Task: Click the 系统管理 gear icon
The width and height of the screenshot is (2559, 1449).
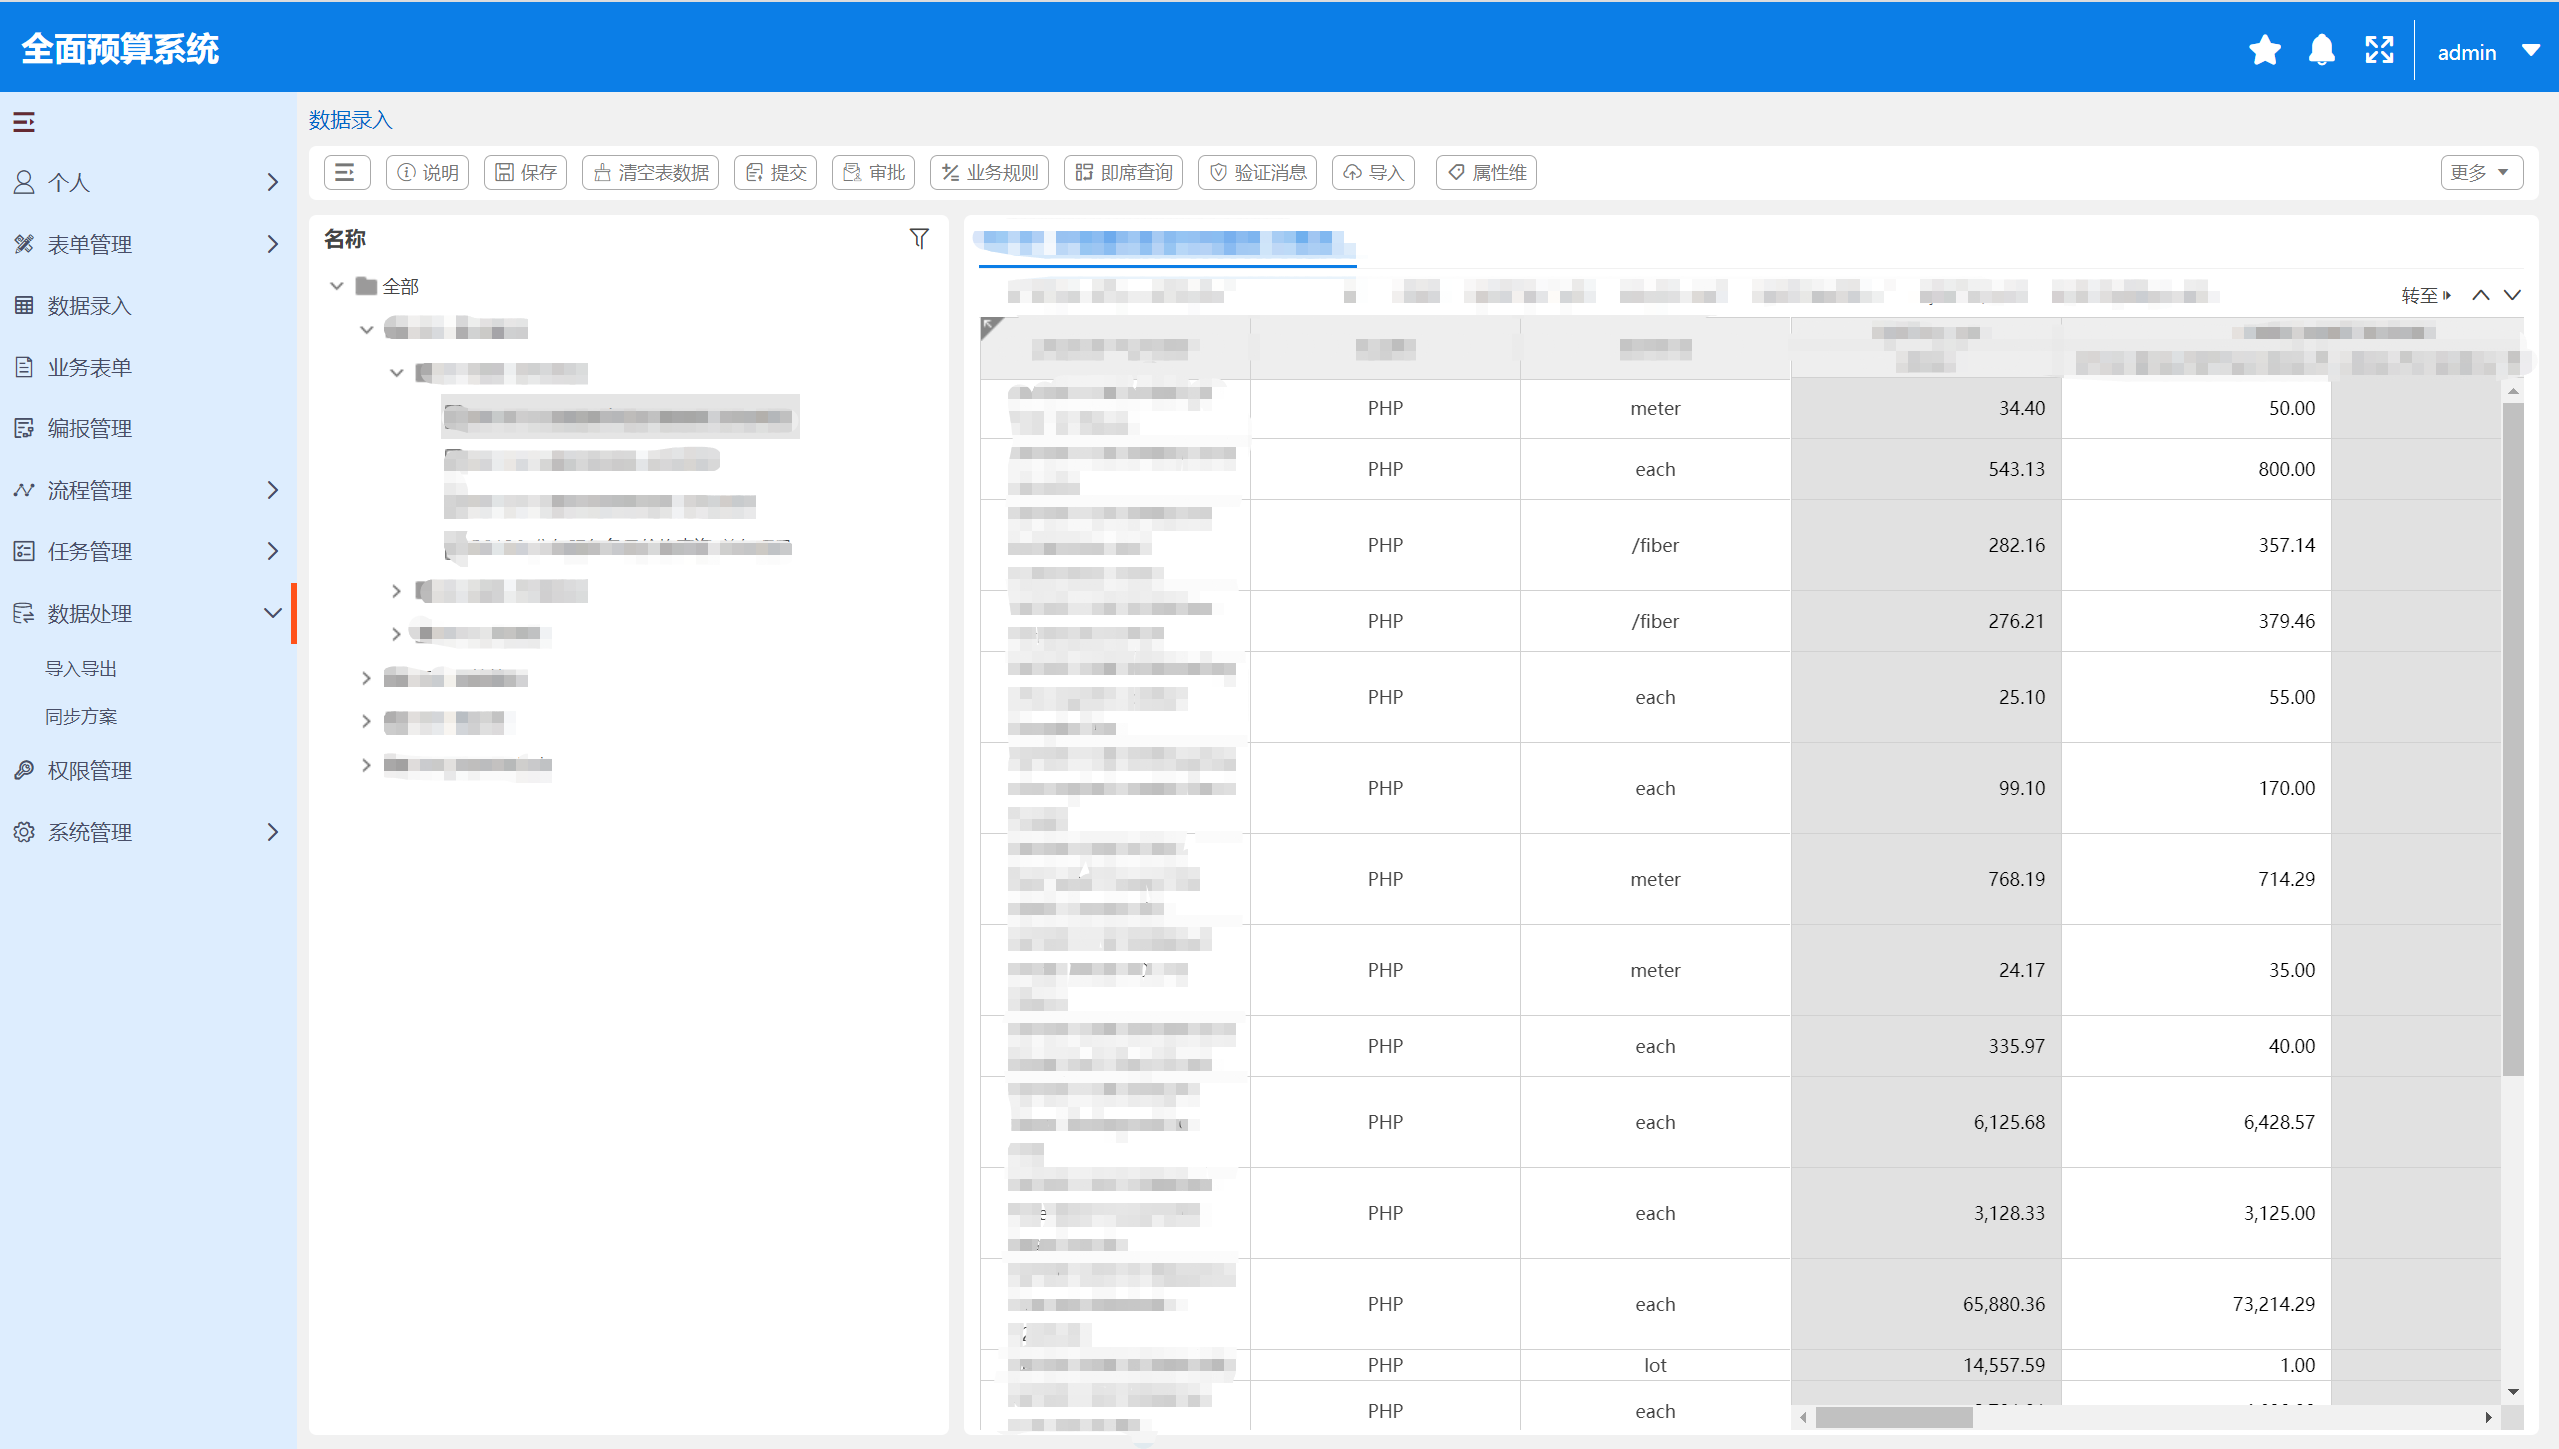Action: pyautogui.click(x=24, y=832)
